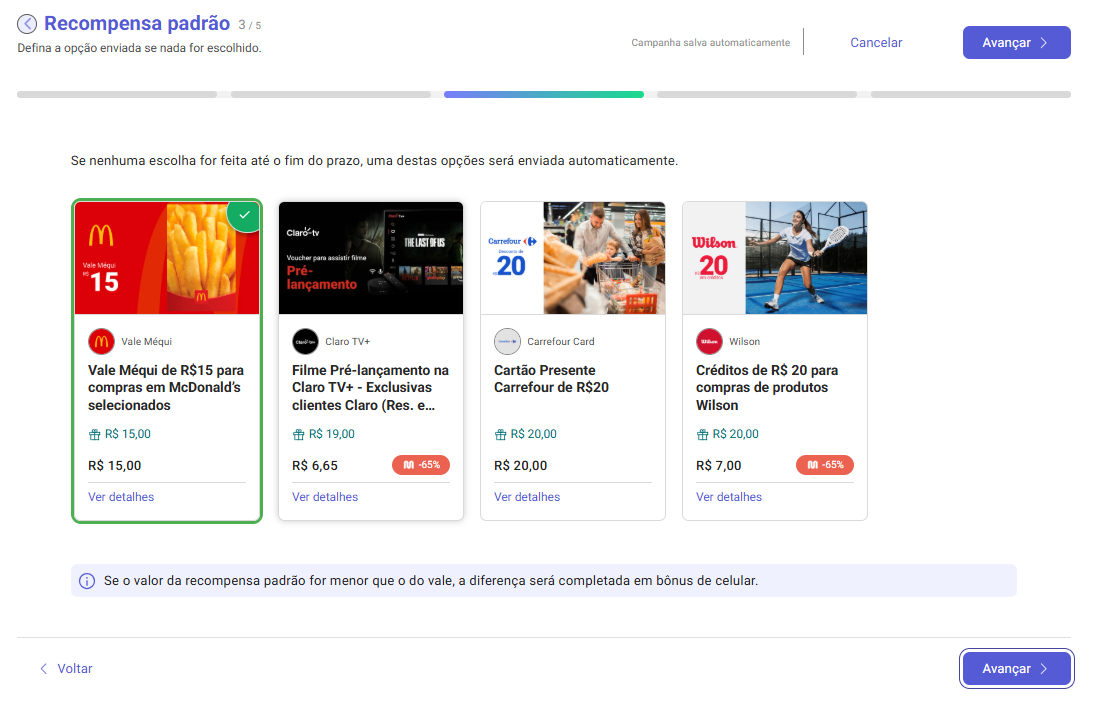Open Ver detalhes on Wilson card
Viewport: 1118px width, 722px height.
point(729,497)
